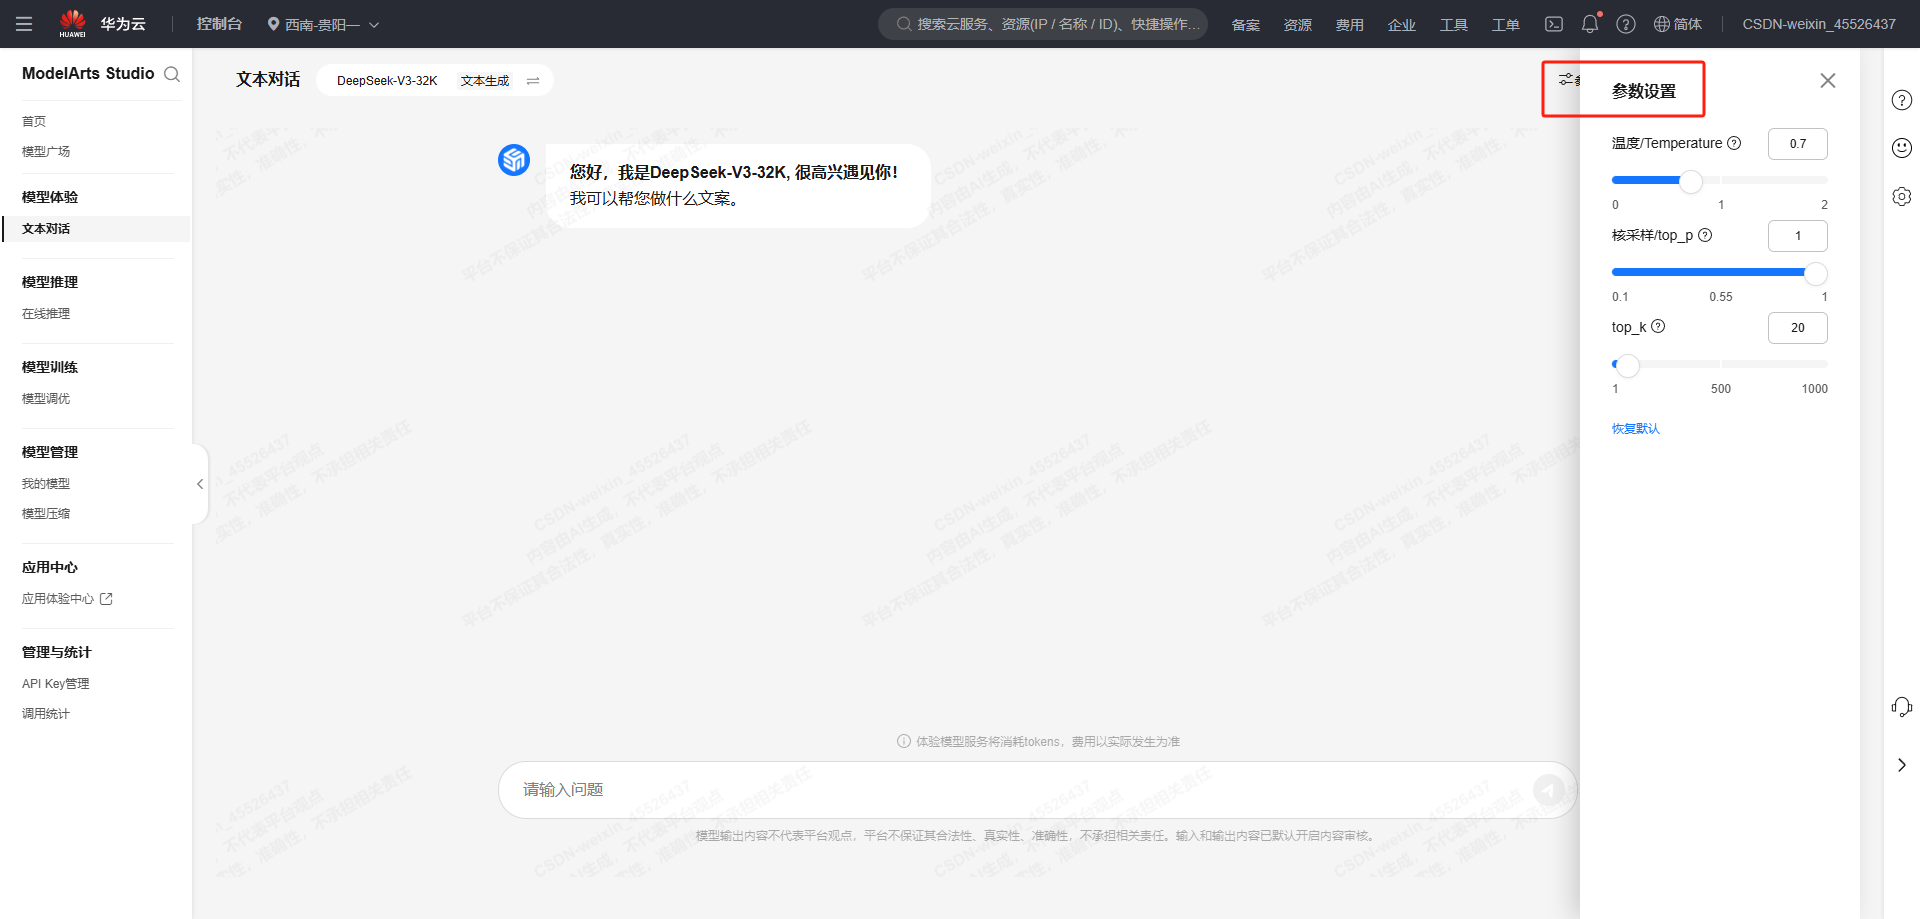Edit the top_k value field
This screenshot has width=1920, height=919.
point(1798,328)
